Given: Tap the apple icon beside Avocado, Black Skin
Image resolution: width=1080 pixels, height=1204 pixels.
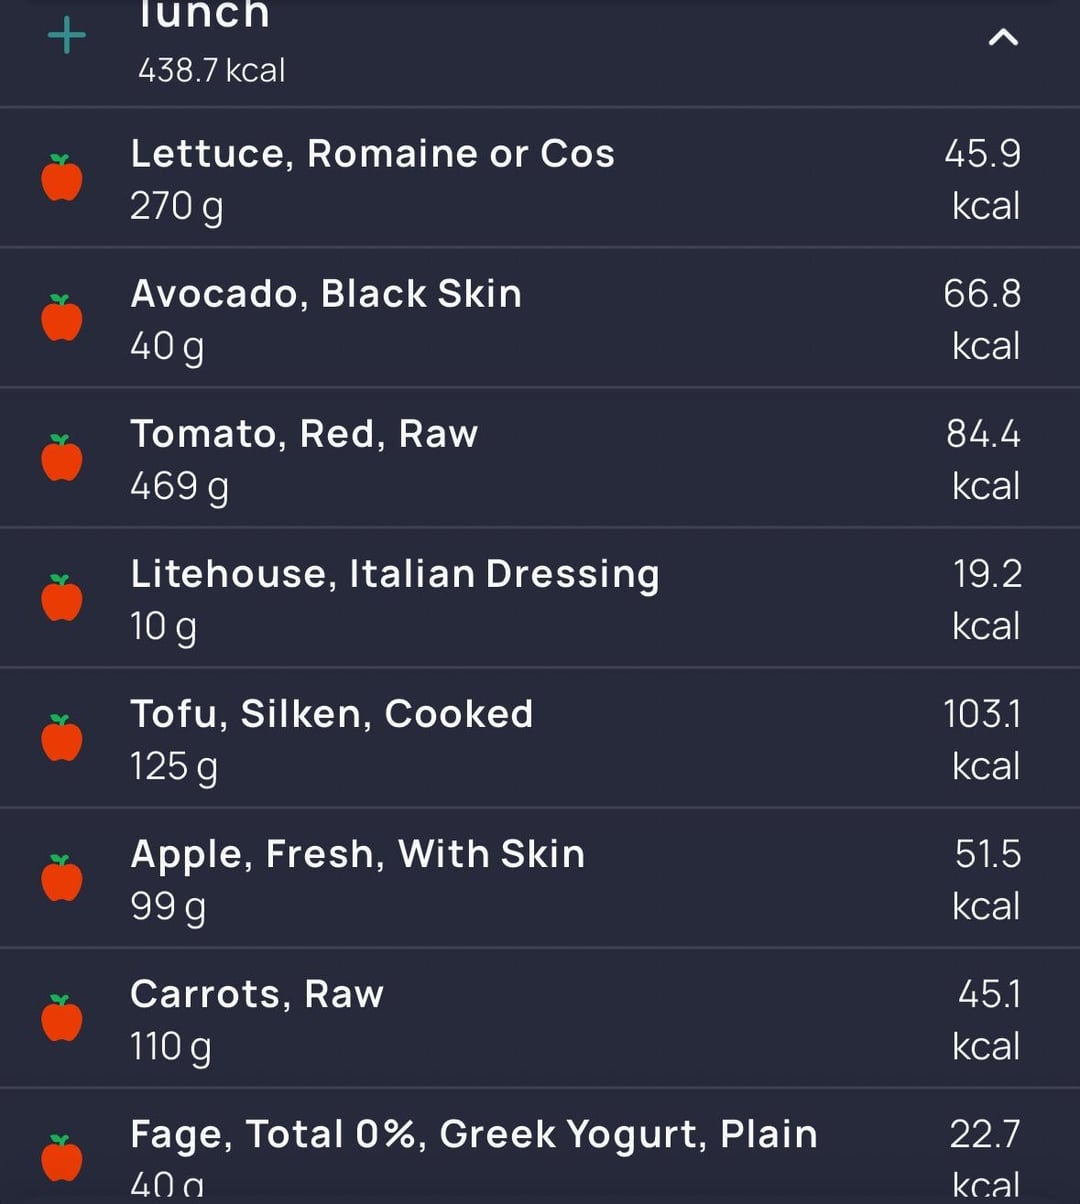Looking at the screenshot, I should (62, 318).
